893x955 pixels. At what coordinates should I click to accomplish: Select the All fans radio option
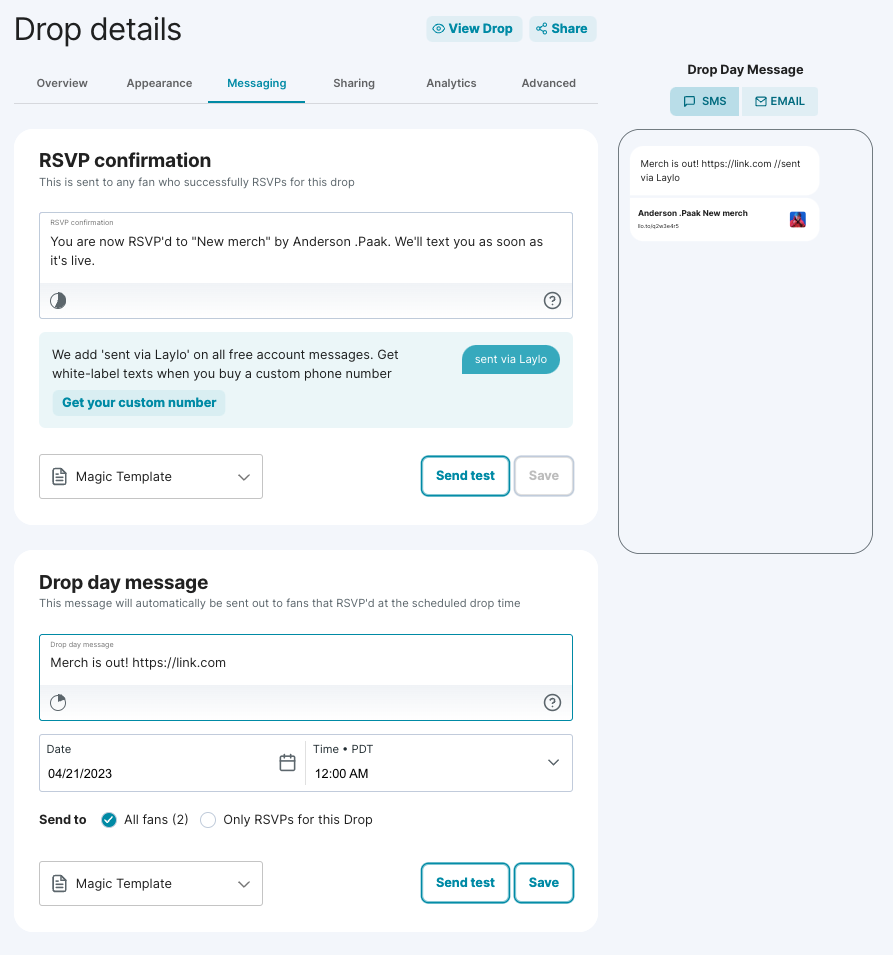[109, 820]
